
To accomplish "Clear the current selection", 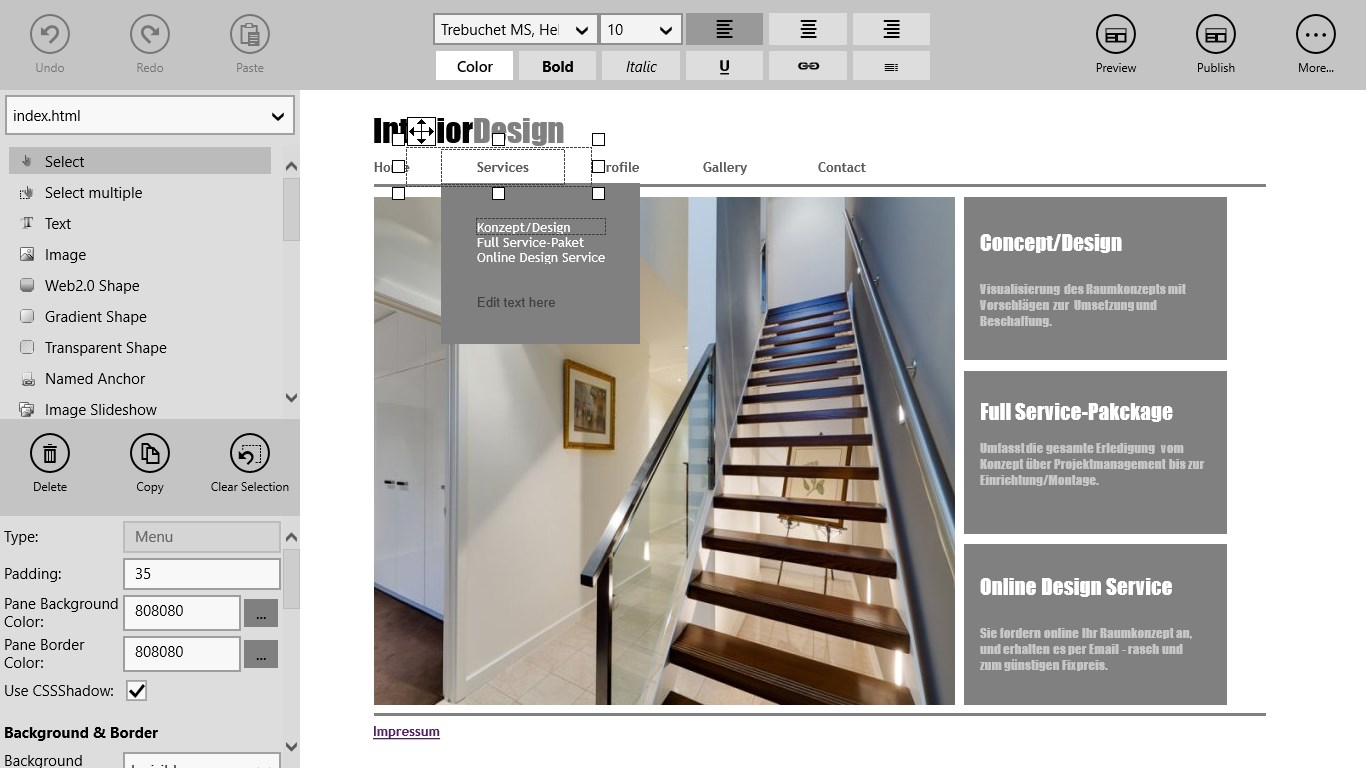I will point(250,454).
